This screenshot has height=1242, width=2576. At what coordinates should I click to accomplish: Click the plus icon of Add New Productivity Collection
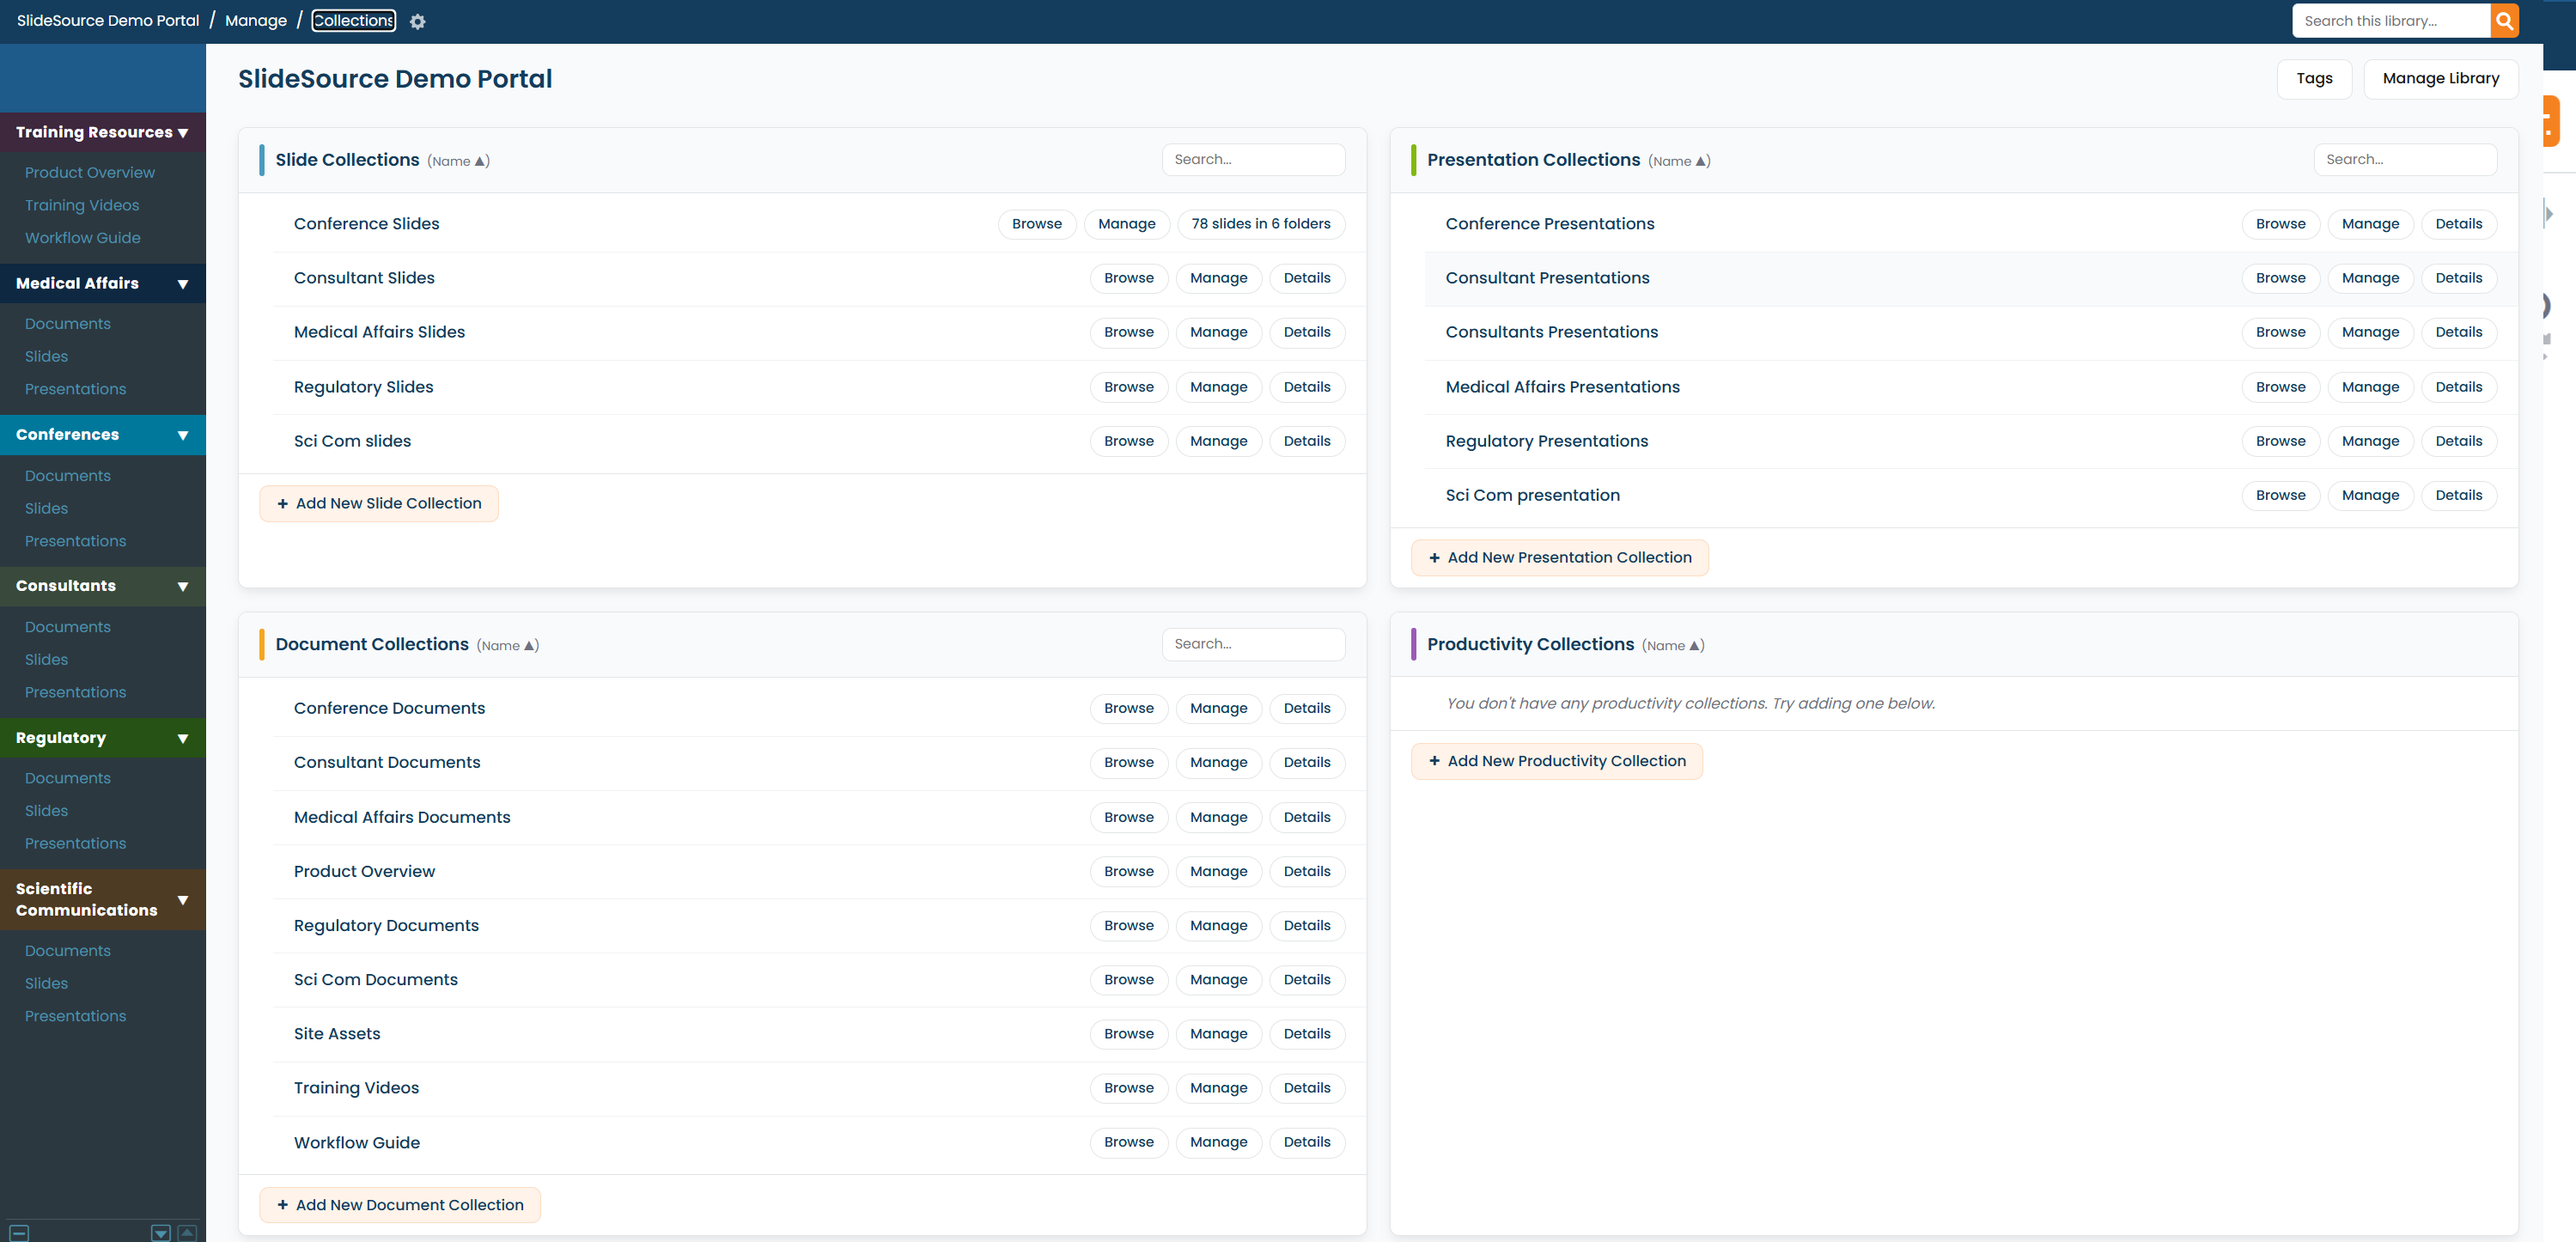click(1434, 761)
